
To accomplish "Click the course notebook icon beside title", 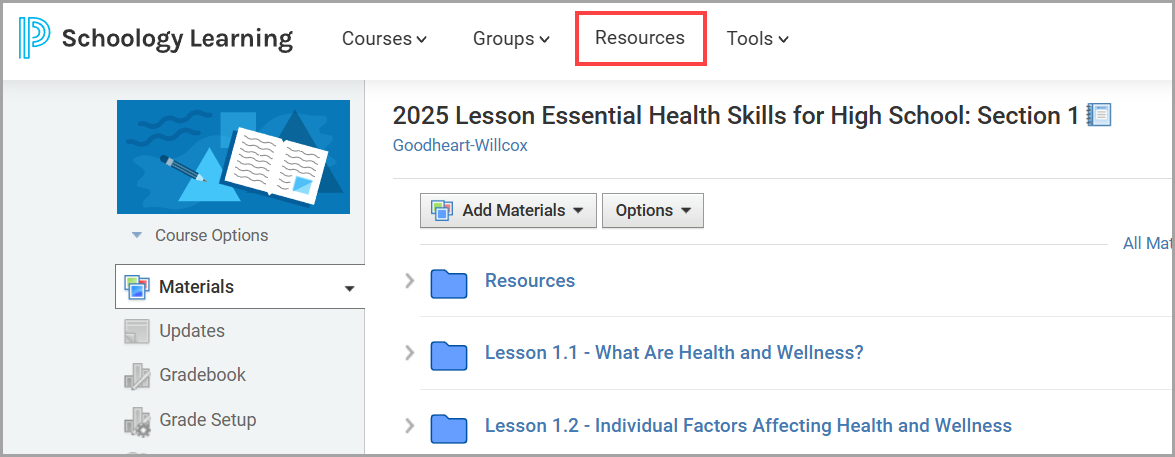I will click(x=1099, y=115).
